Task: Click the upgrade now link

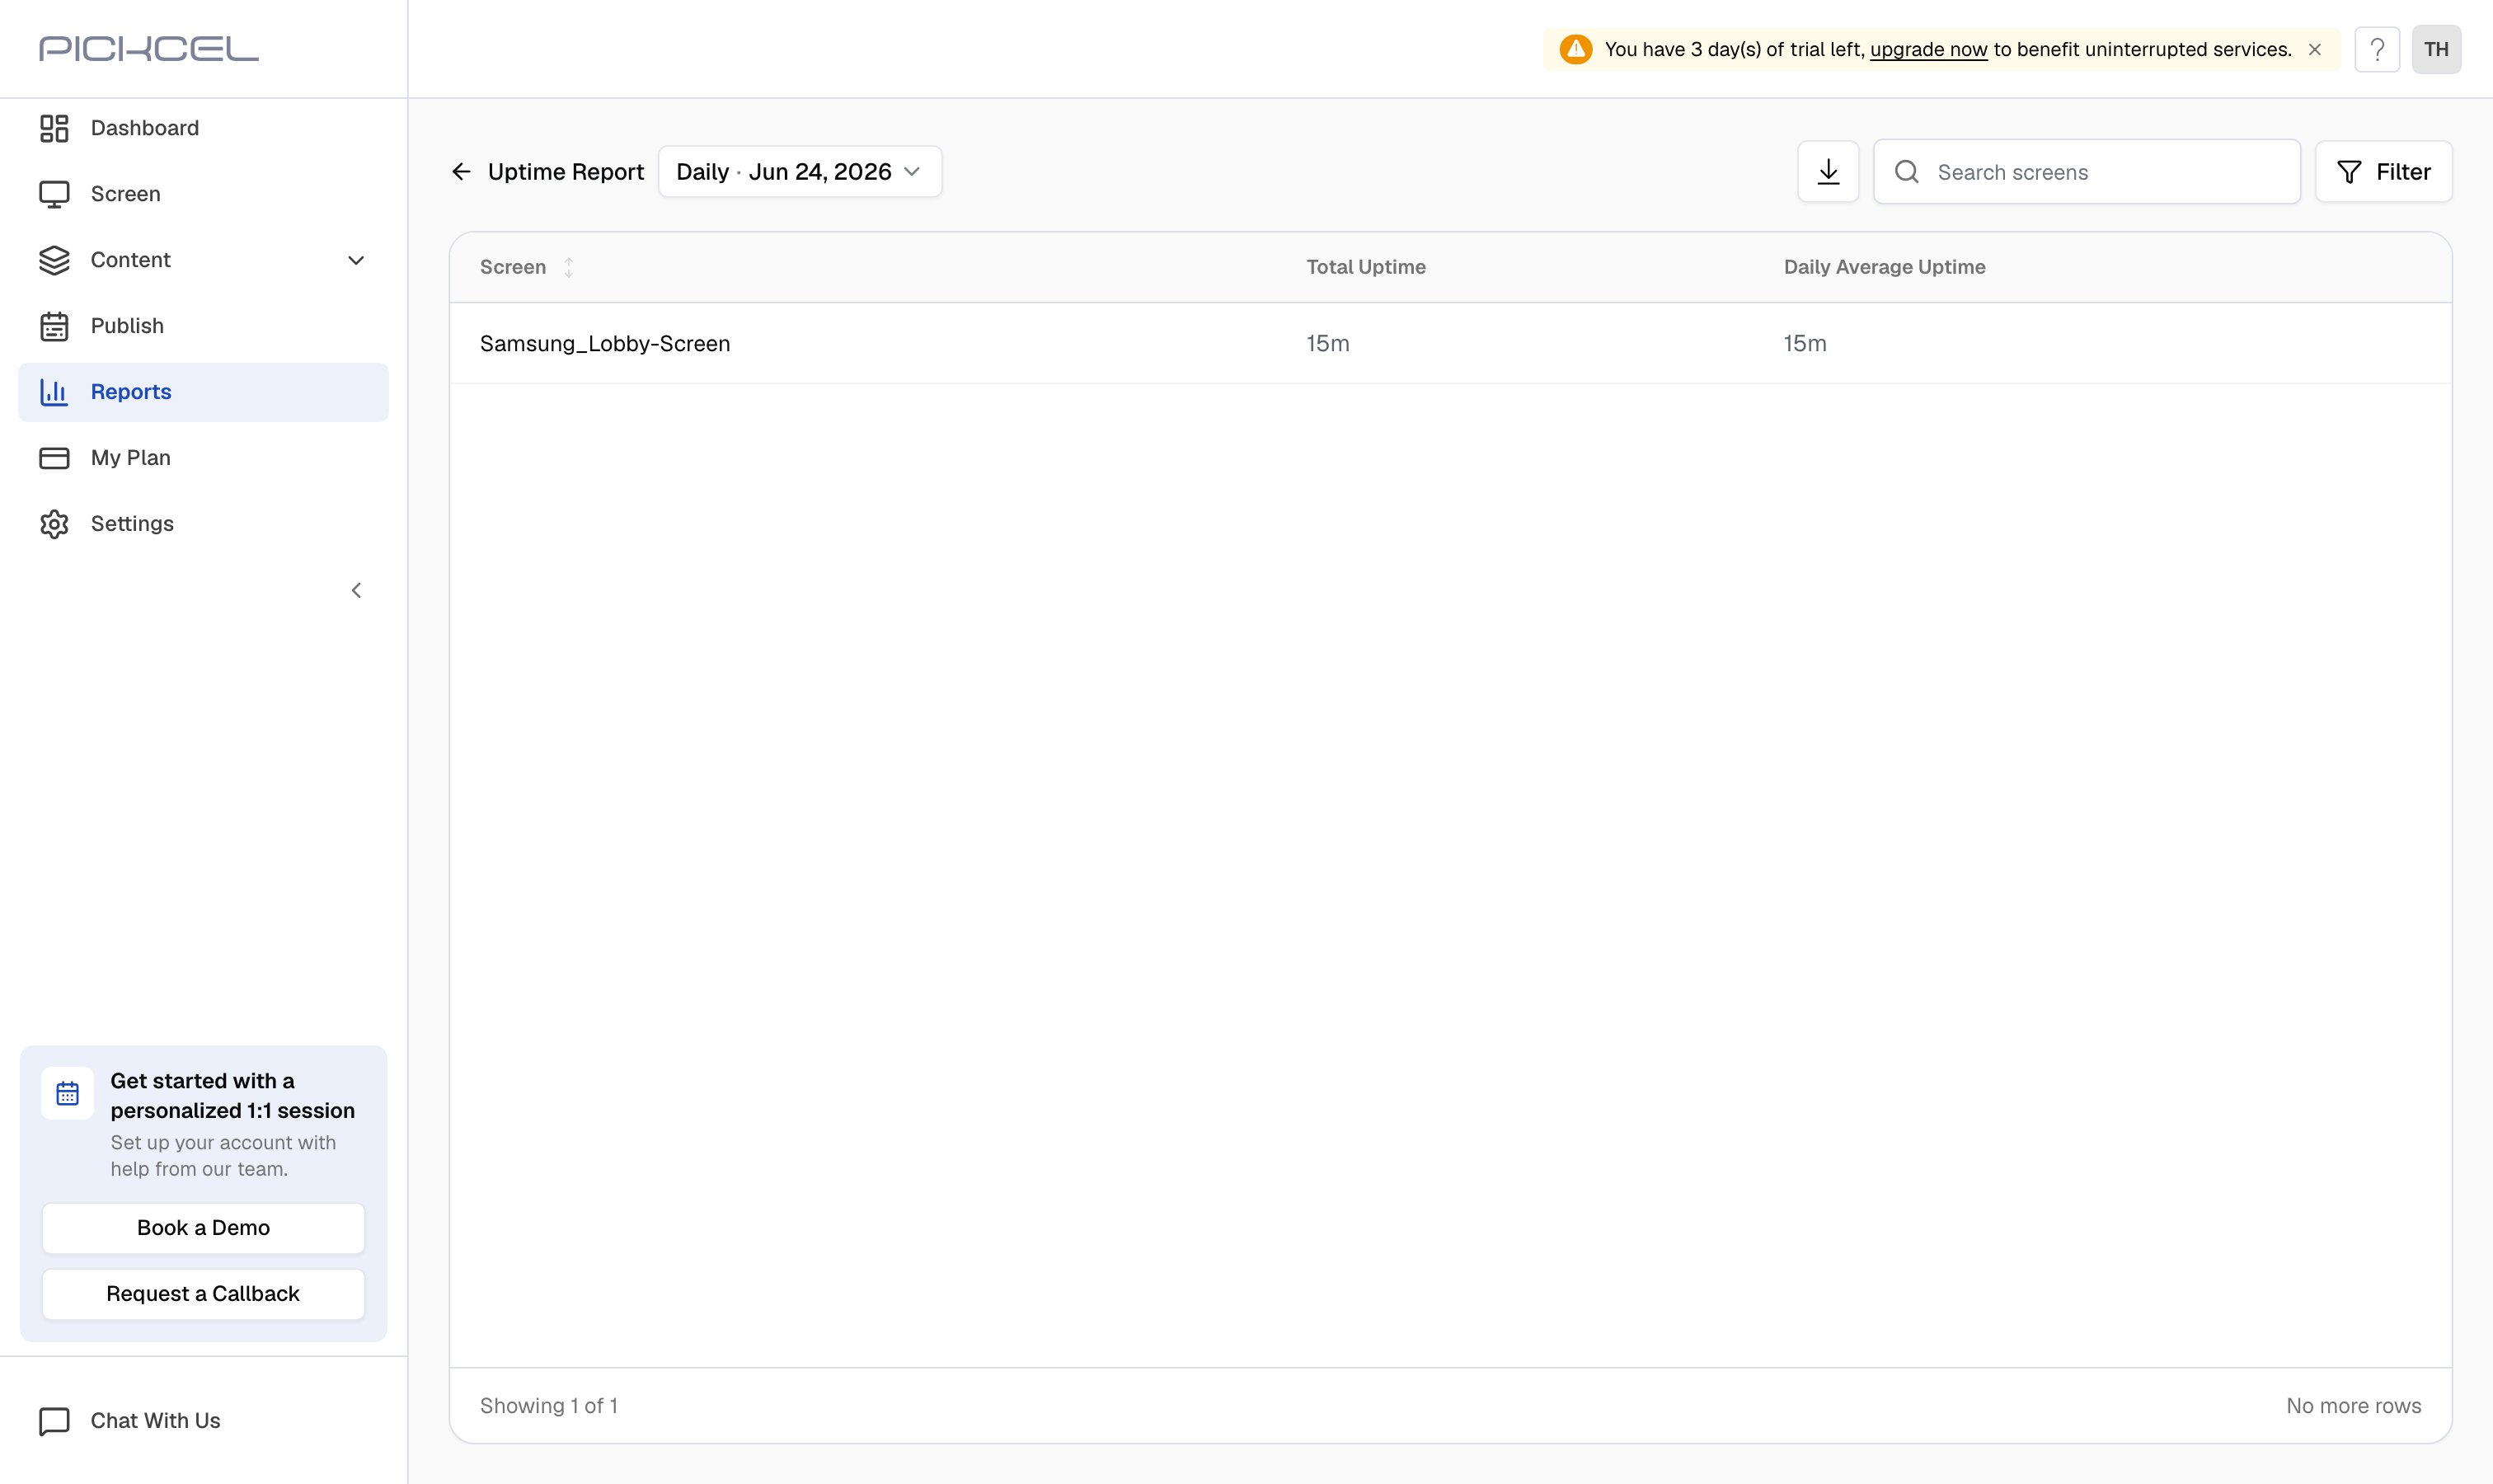Action: (x=1928, y=49)
